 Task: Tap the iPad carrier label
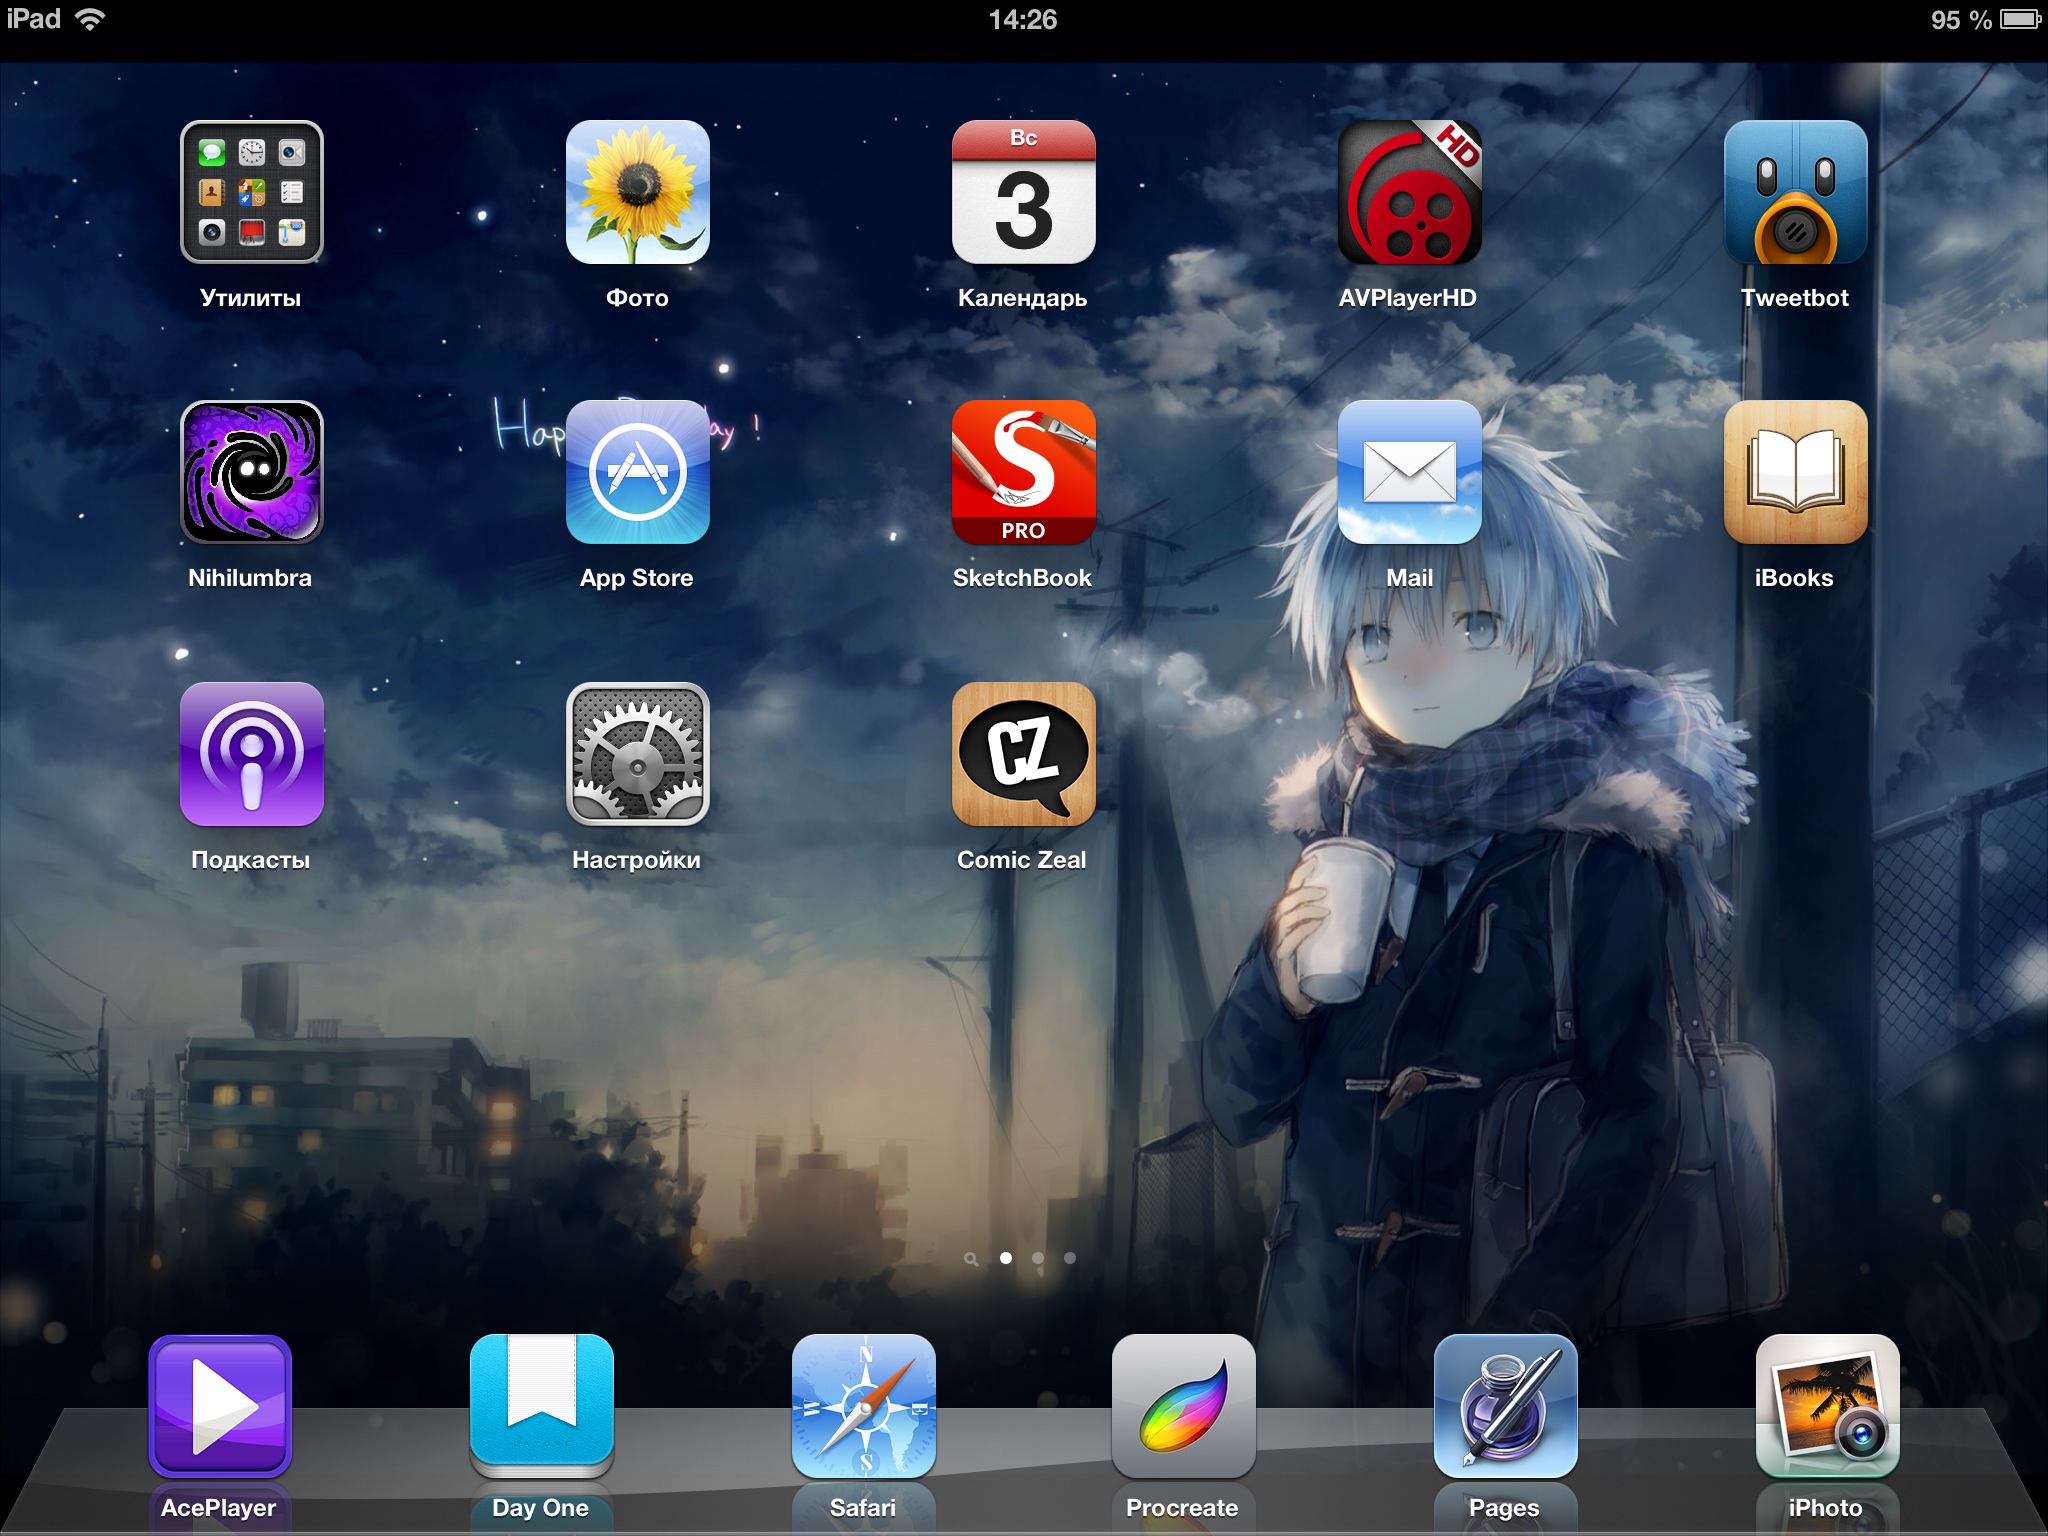point(34,19)
